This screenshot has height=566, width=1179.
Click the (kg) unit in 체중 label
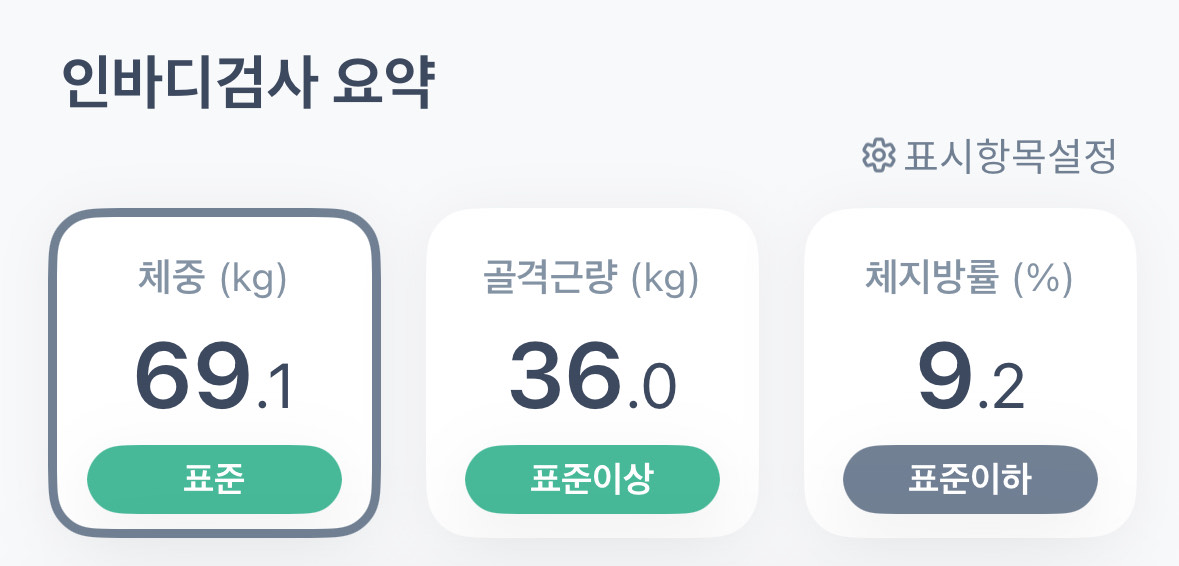(253, 281)
